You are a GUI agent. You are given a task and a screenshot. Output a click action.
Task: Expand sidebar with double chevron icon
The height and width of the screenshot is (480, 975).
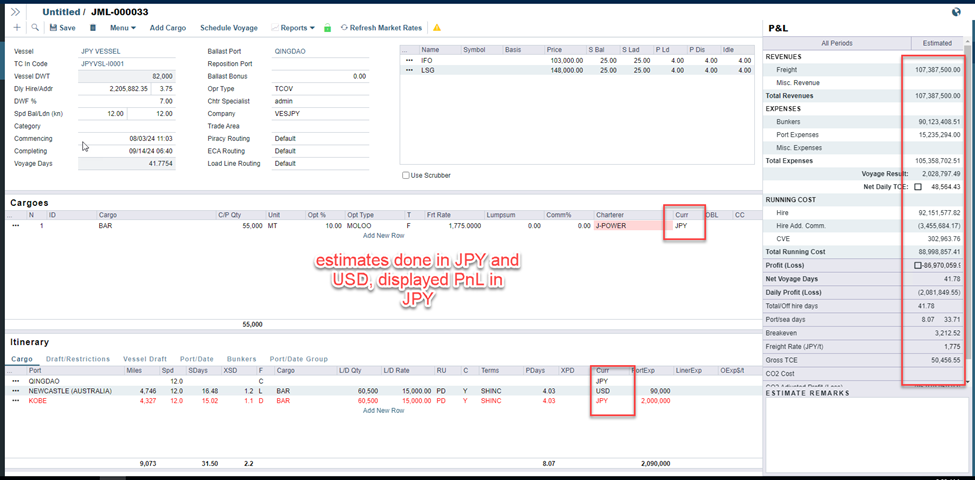(16, 11)
